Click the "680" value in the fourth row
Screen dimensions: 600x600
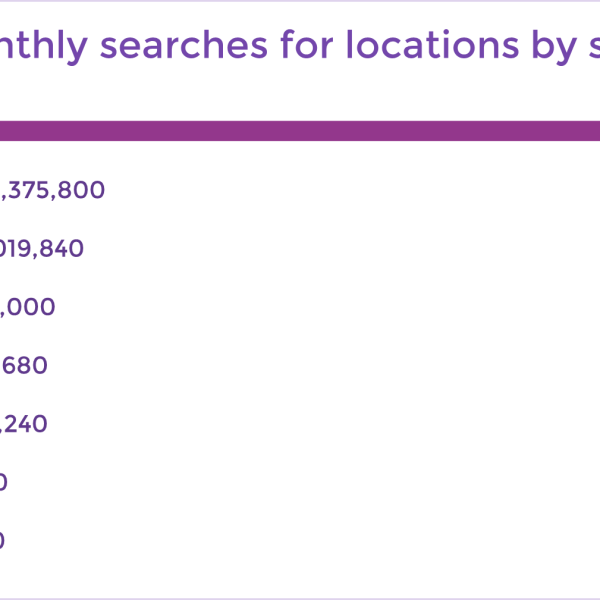coord(25,365)
